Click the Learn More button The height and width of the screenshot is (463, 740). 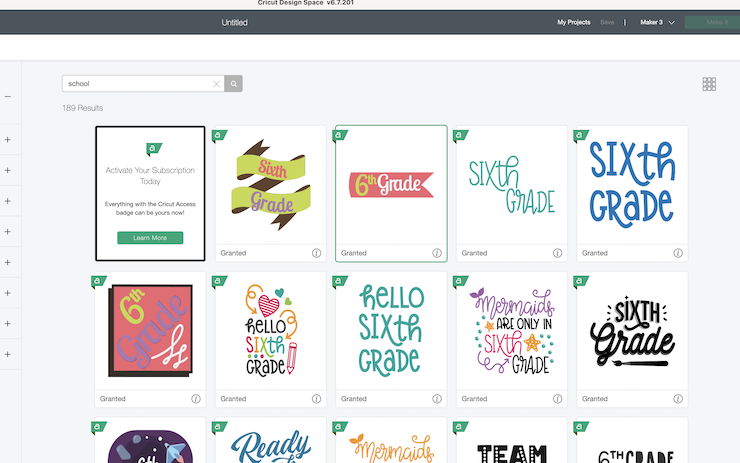tap(150, 238)
